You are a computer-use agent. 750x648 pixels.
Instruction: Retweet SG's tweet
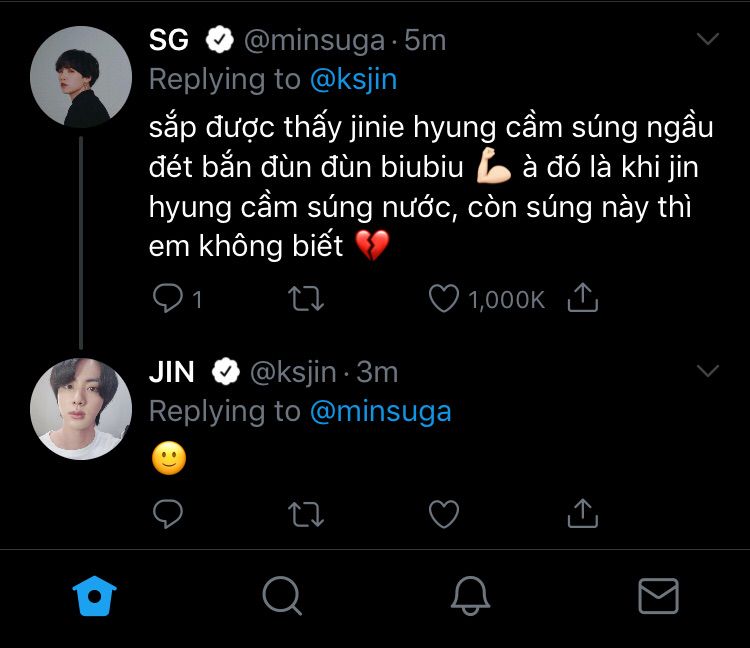click(x=306, y=298)
